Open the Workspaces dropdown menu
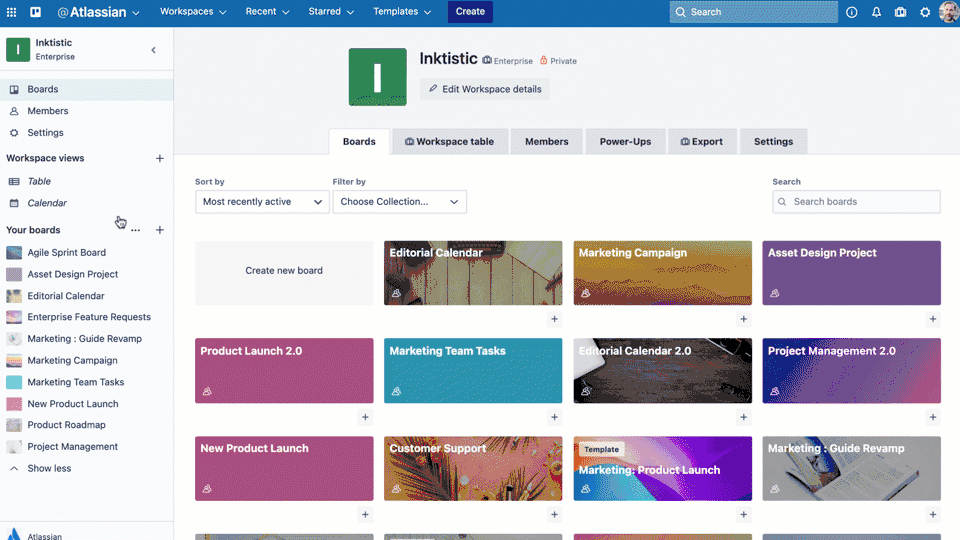 click(193, 12)
